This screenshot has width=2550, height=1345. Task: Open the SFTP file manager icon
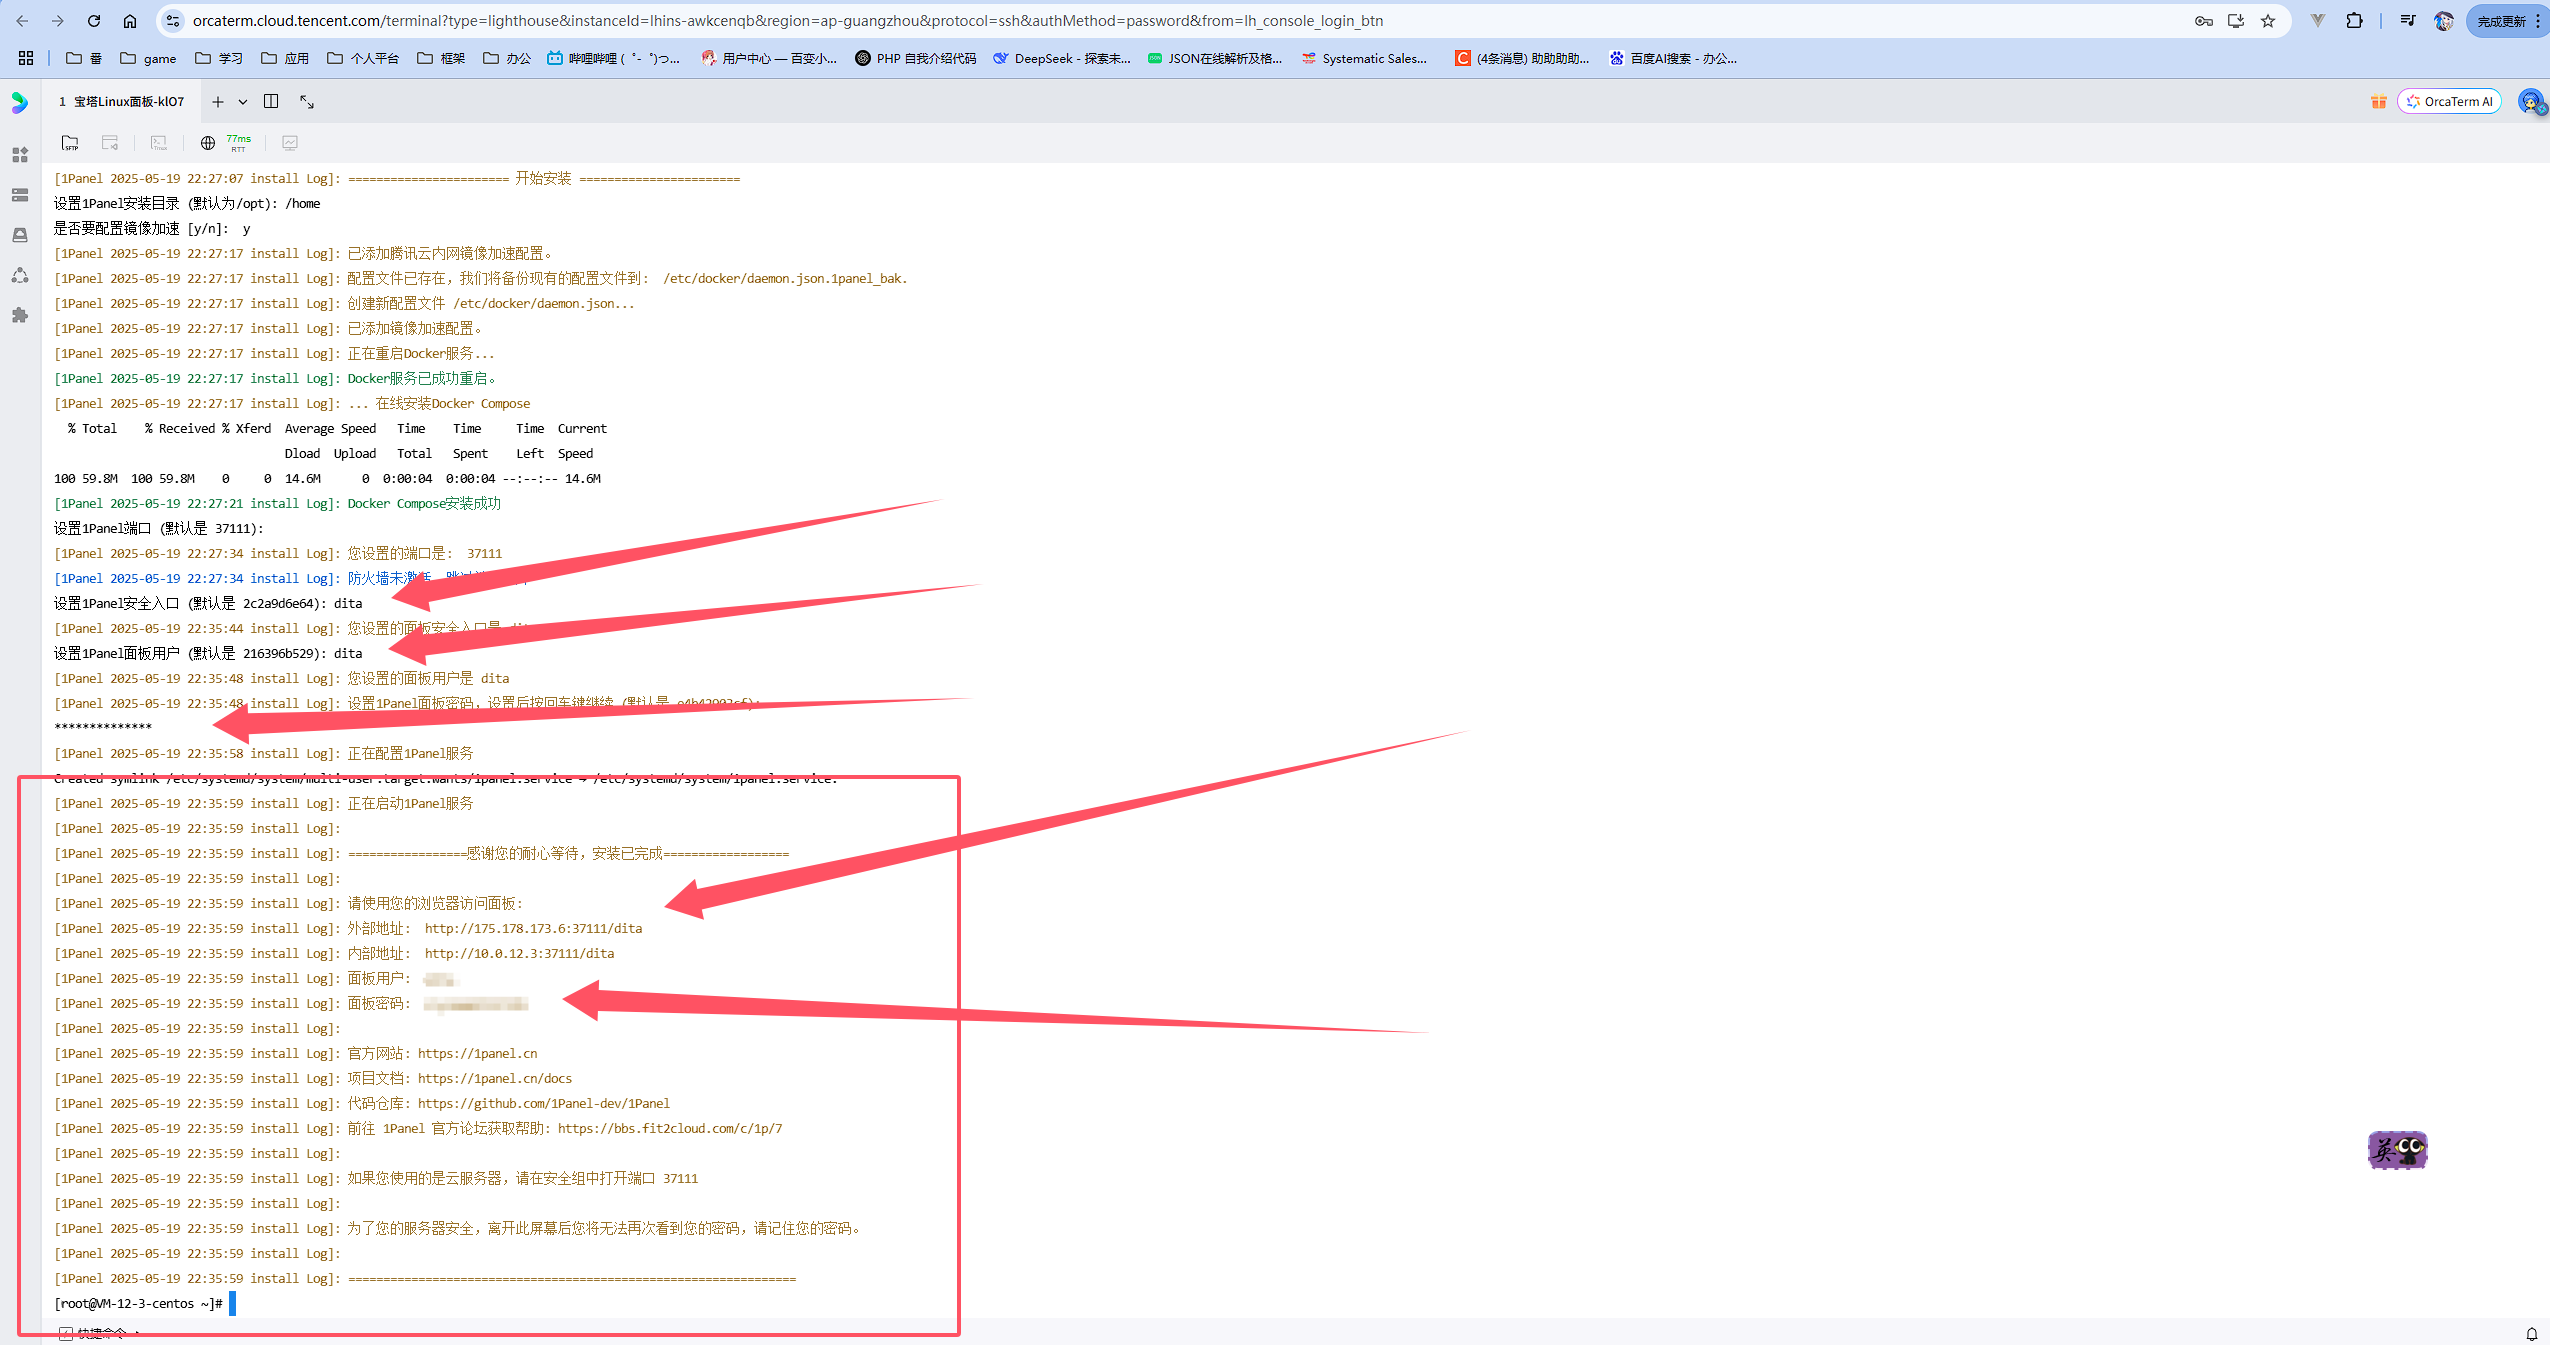70,143
